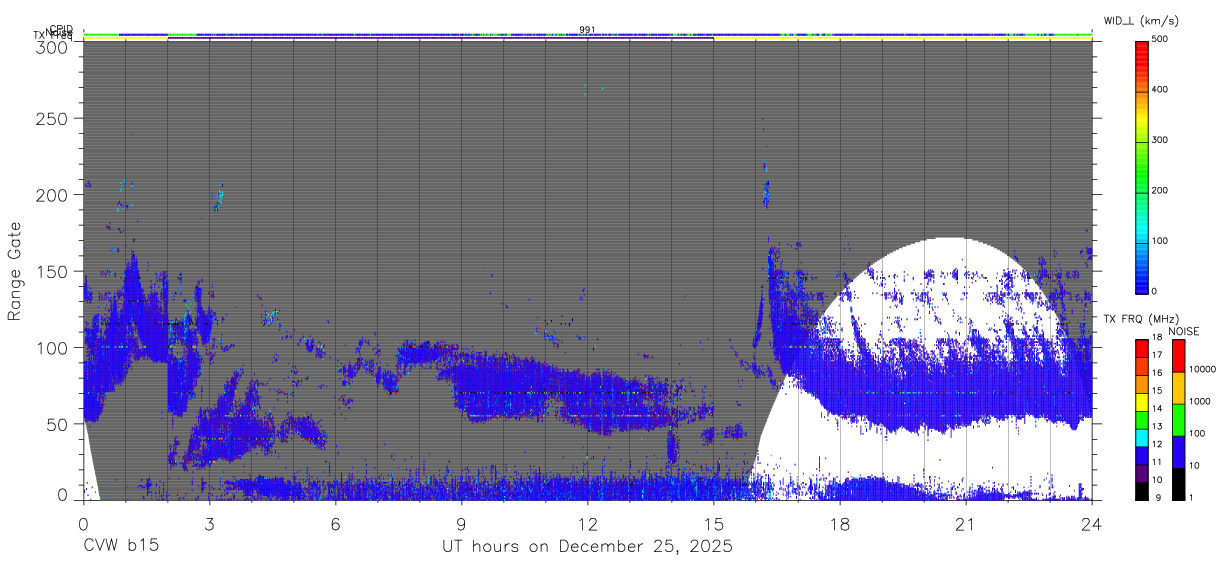Click the '1000' label on the NOISE scale

[1199, 402]
